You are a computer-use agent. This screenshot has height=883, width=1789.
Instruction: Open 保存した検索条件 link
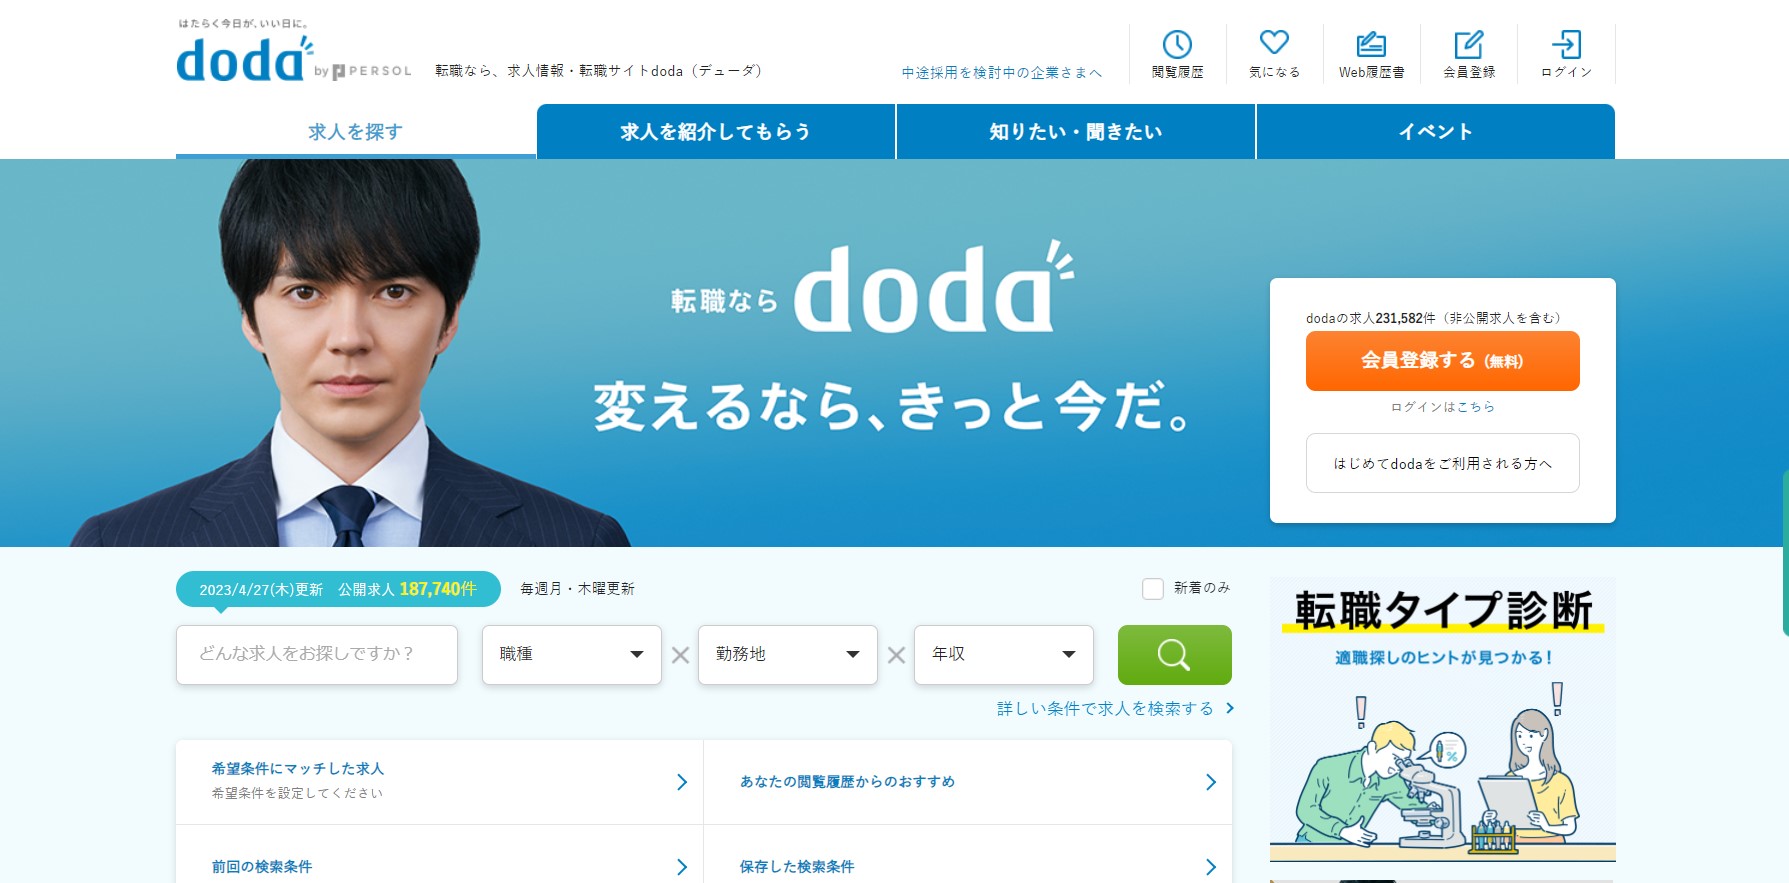796,867
